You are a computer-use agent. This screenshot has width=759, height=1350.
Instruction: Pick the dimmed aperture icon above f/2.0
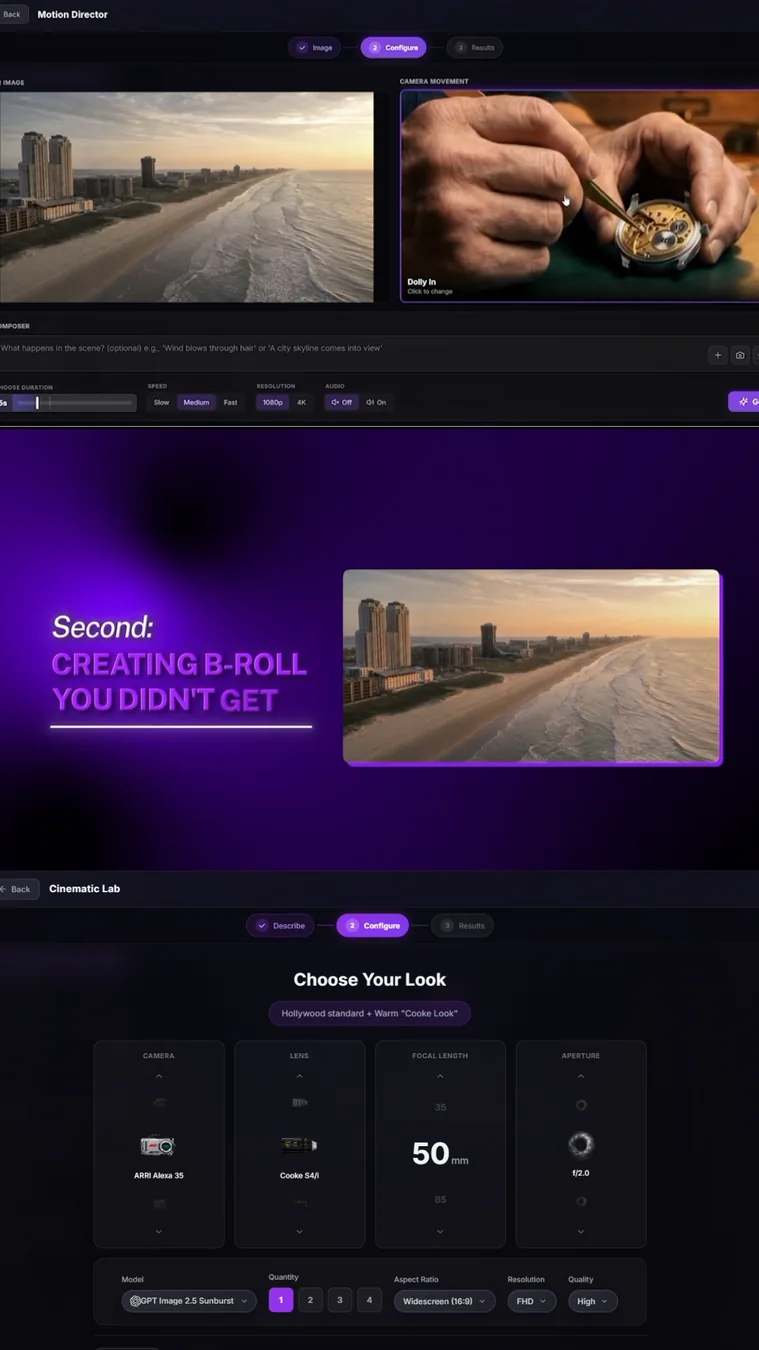coord(581,1105)
